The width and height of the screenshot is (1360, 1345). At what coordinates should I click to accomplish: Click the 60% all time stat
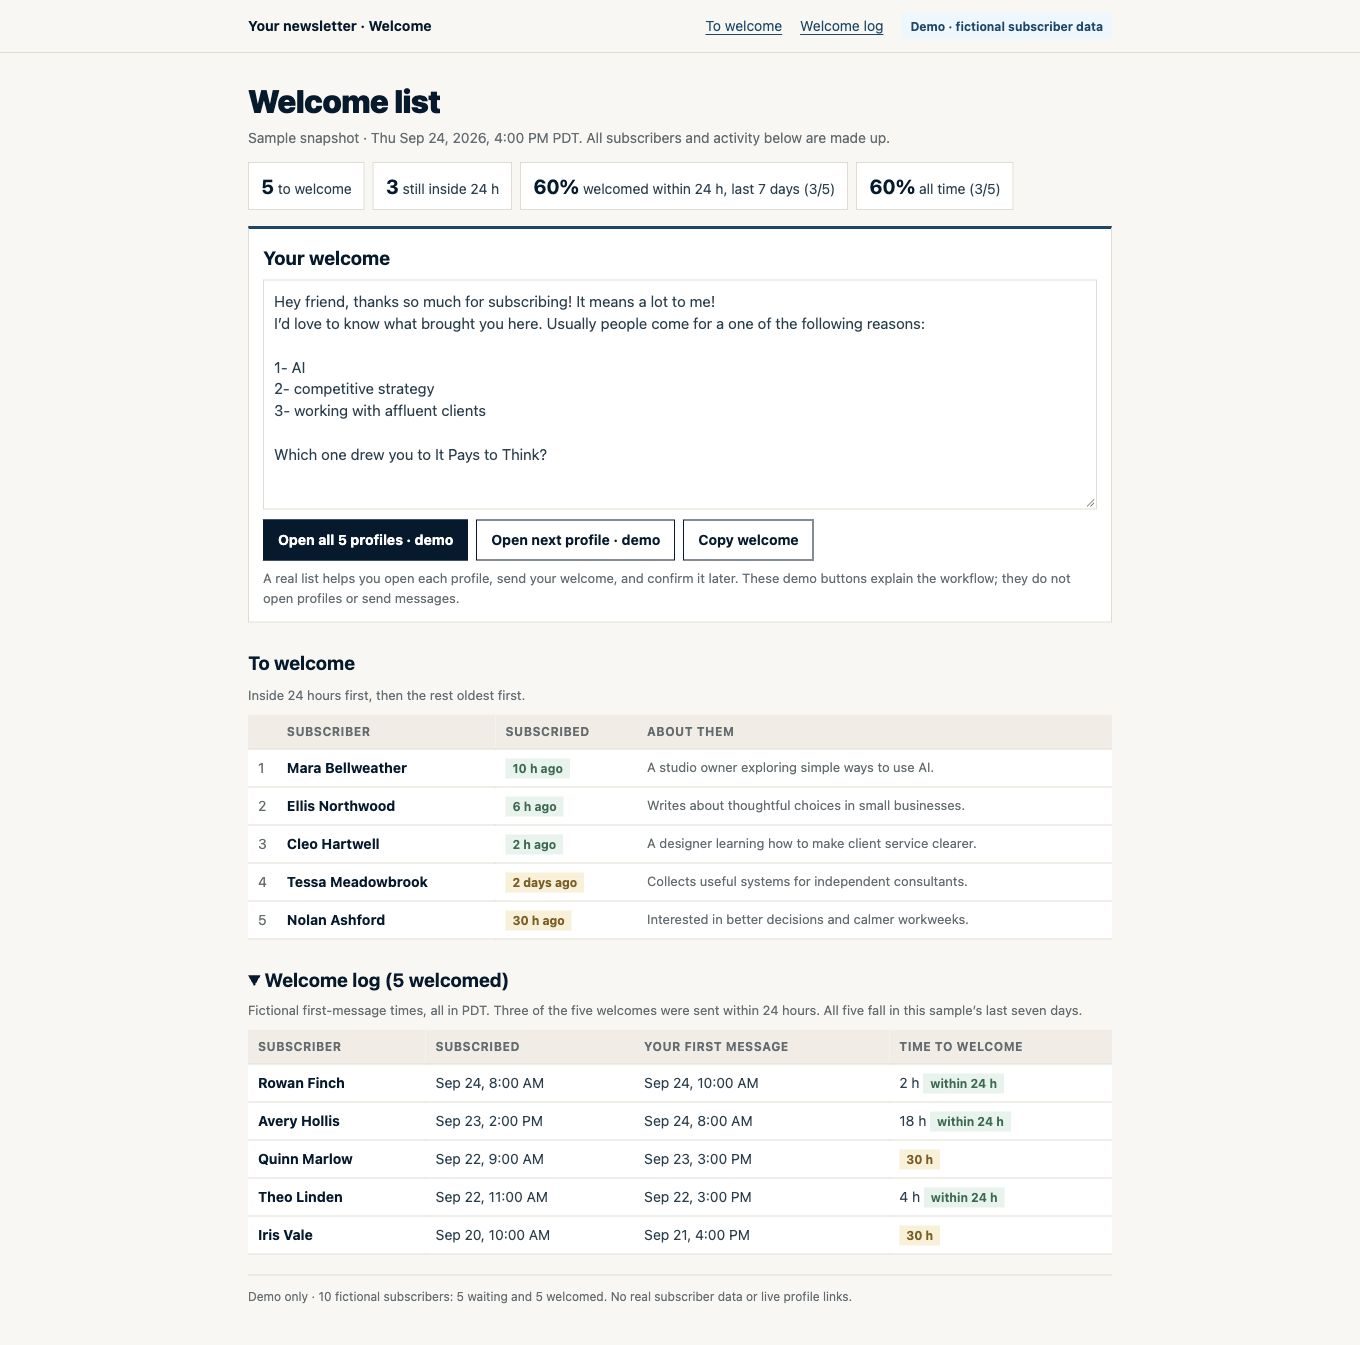[x=934, y=187]
